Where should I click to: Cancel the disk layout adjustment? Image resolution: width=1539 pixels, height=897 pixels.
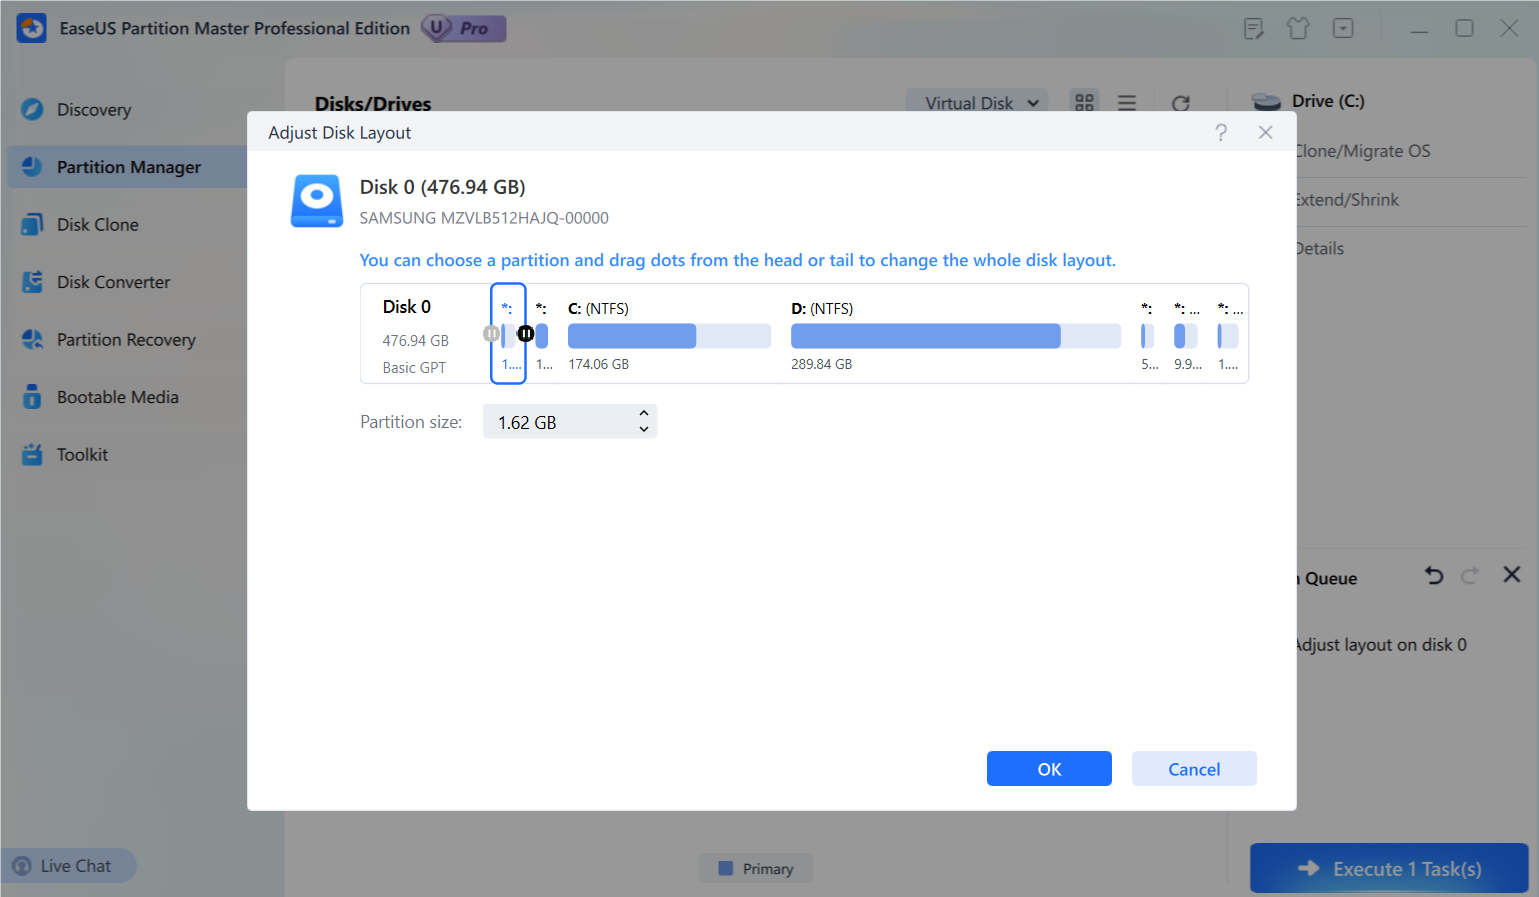[1194, 769]
